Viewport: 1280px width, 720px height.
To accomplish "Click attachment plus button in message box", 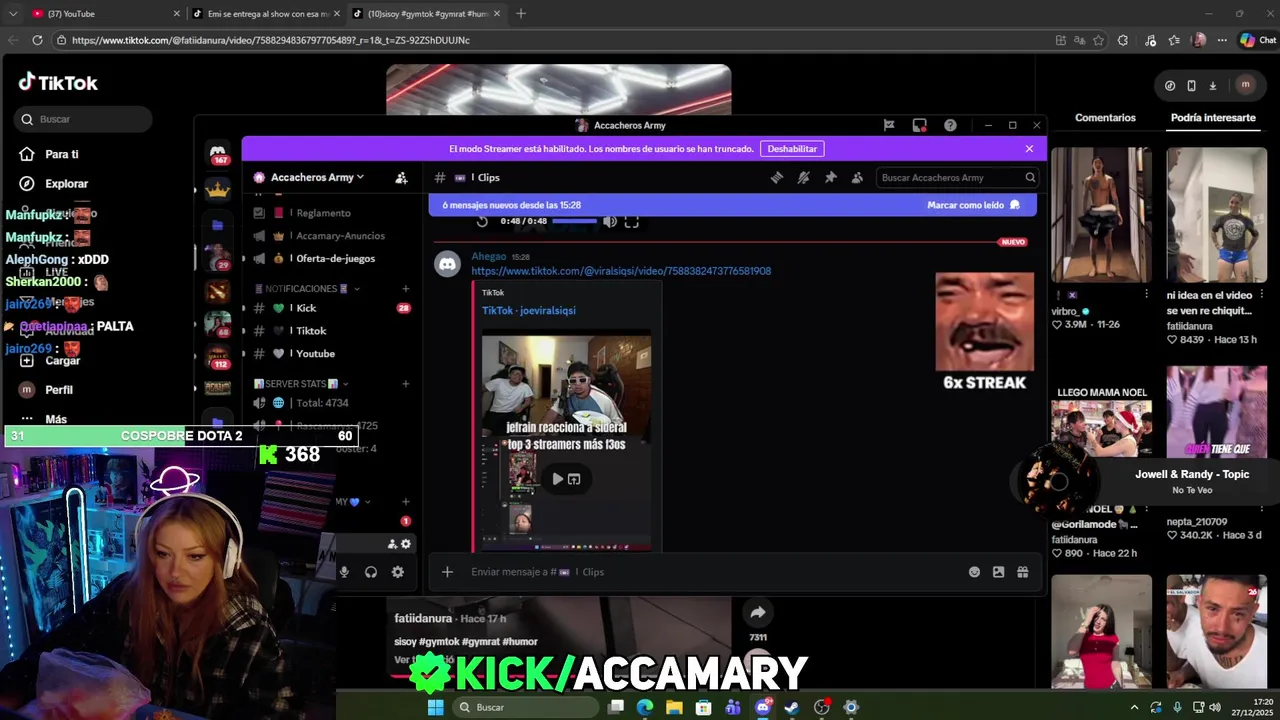I will [447, 572].
